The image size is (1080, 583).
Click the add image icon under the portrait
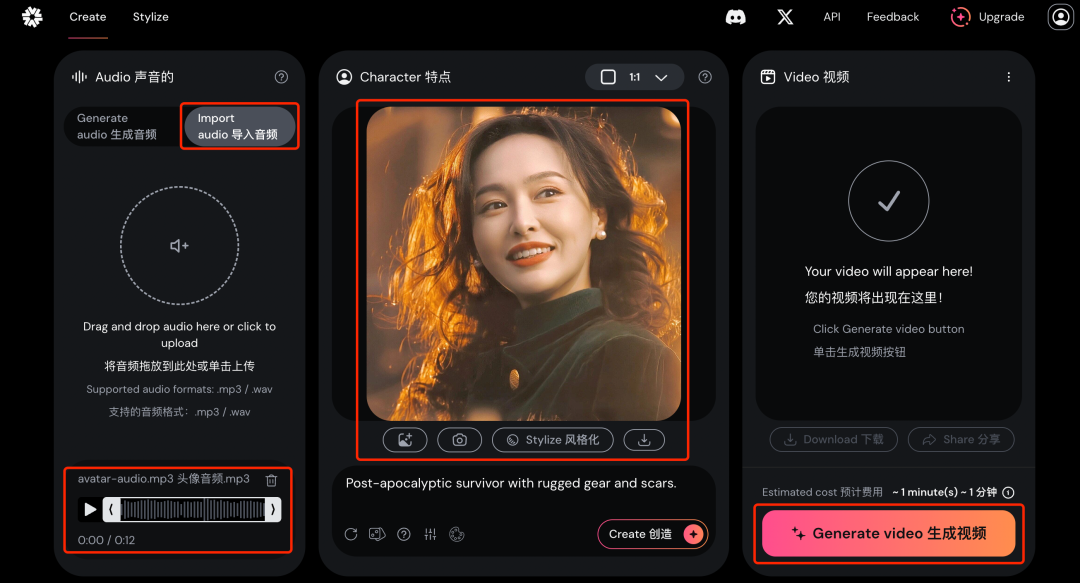tap(405, 440)
